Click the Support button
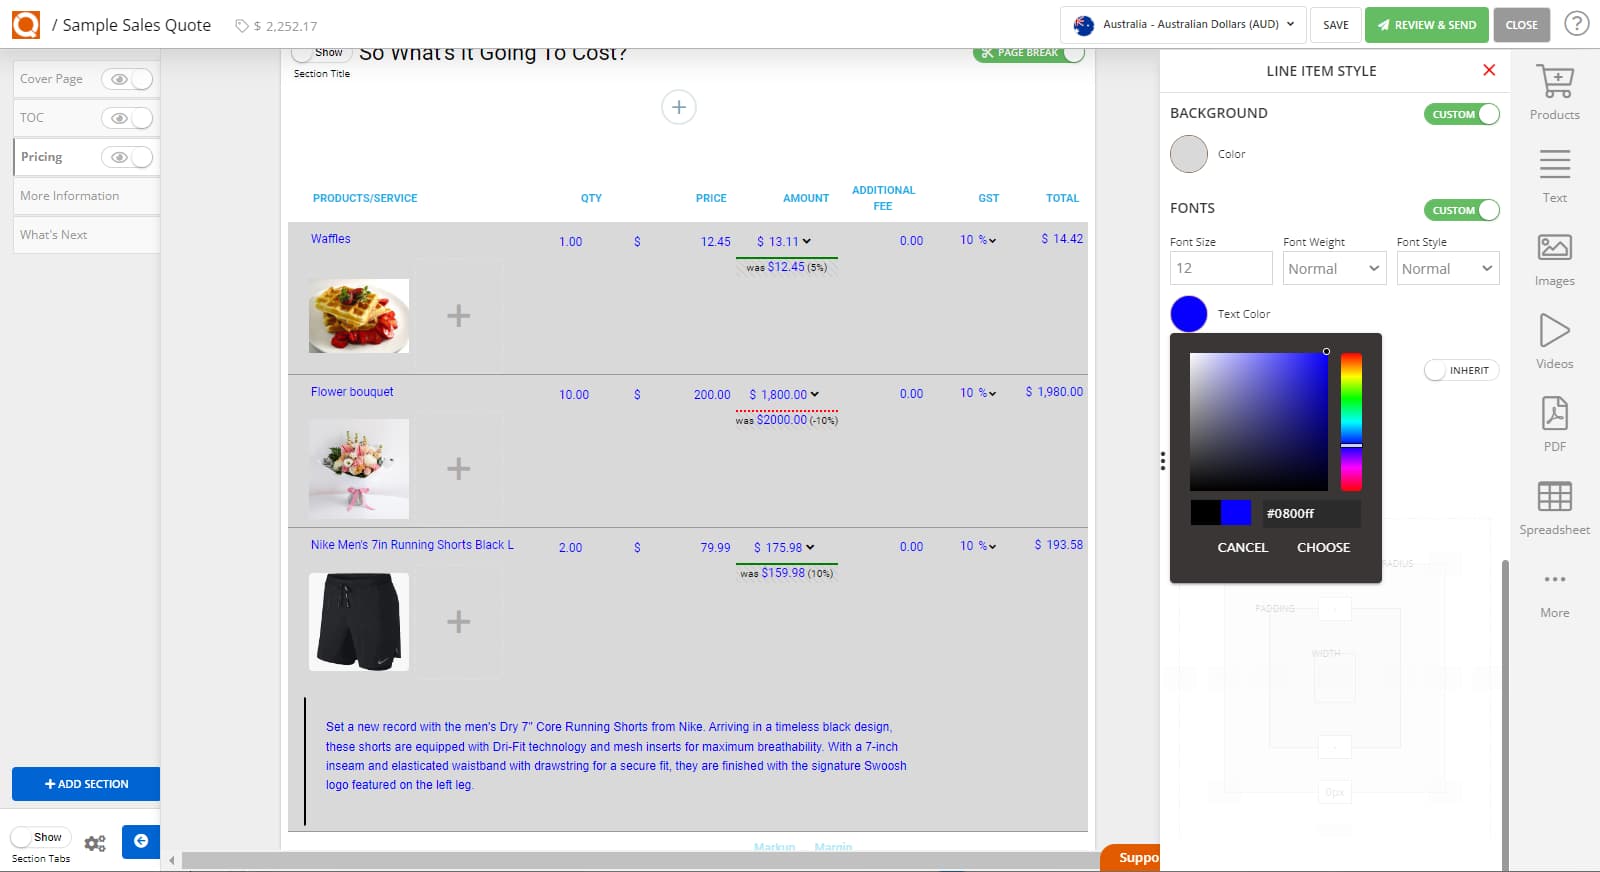1600x872 pixels. (1131, 858)
